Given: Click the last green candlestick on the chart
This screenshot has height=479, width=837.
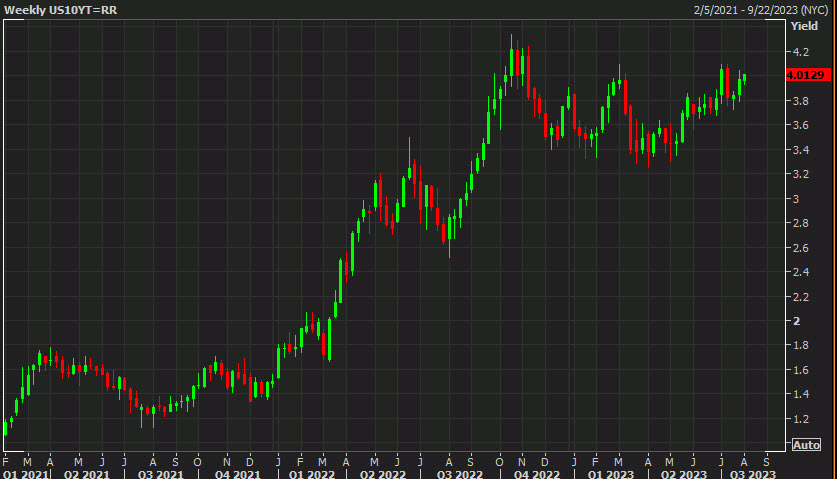Looking at the screenshot, I should pyautogui.click(x=744, y=77).
